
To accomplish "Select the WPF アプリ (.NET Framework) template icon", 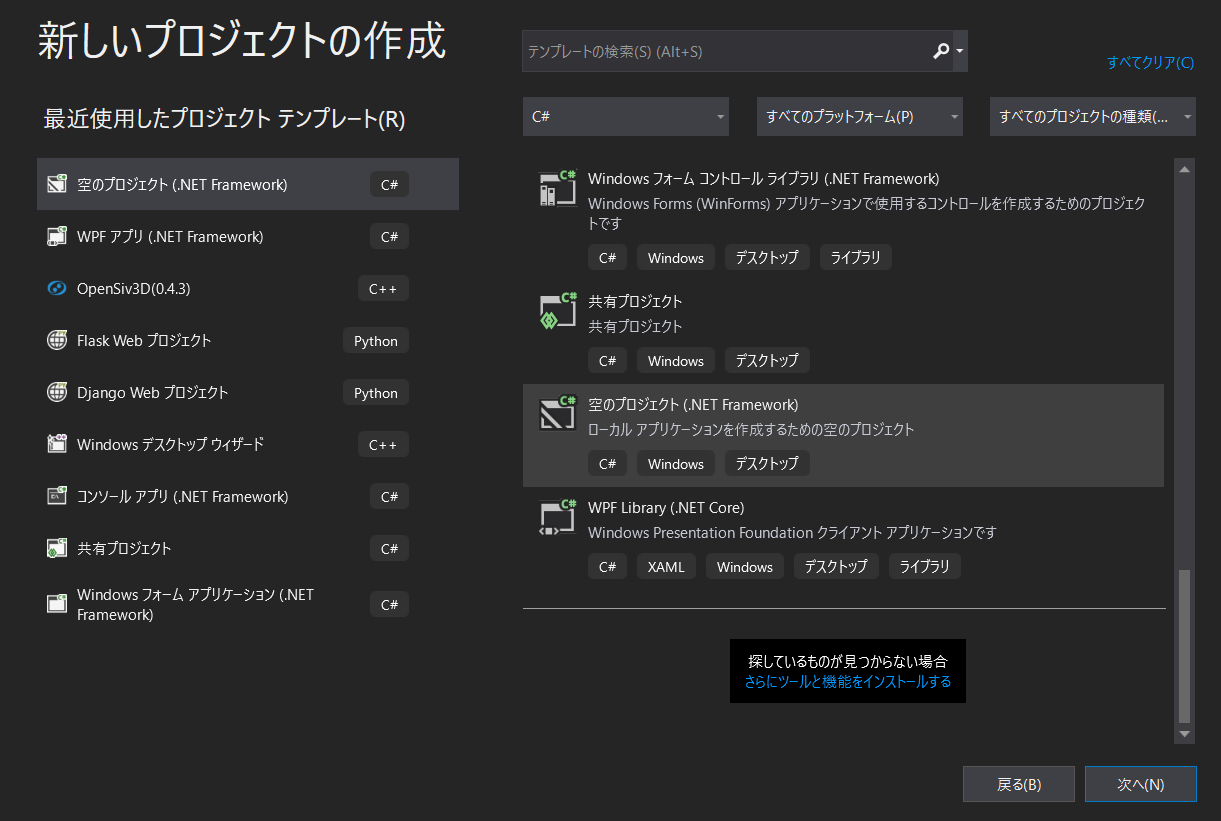I will click(x=57, y=236).
